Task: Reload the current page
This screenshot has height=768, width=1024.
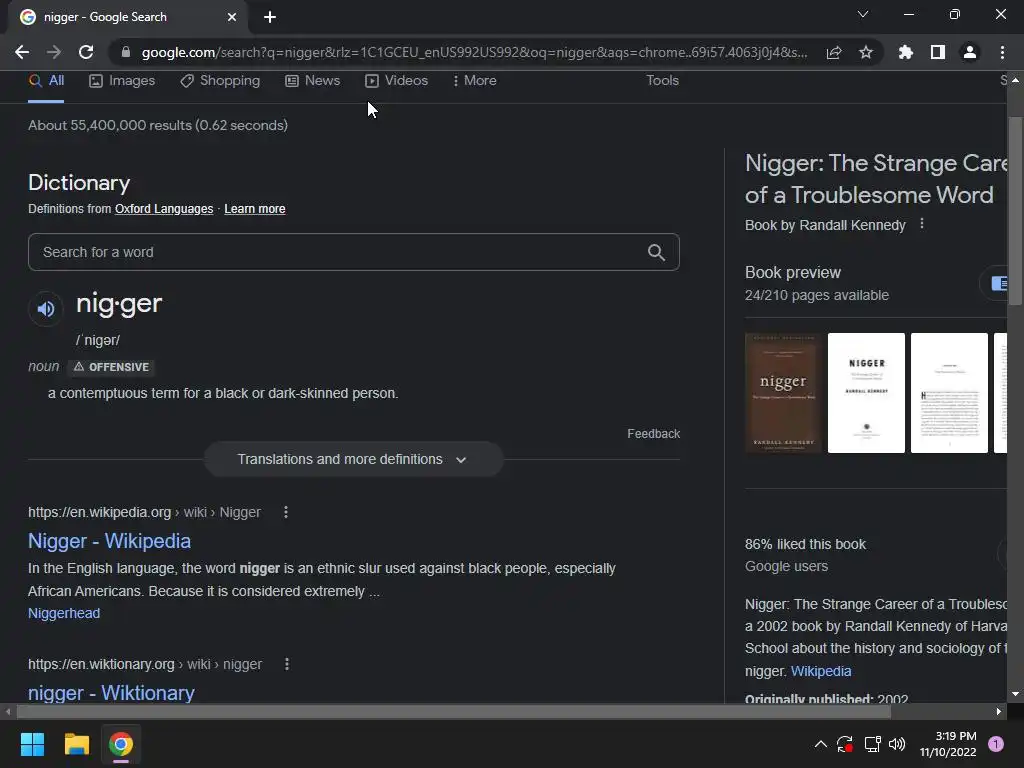Action: tap(86, 52)
